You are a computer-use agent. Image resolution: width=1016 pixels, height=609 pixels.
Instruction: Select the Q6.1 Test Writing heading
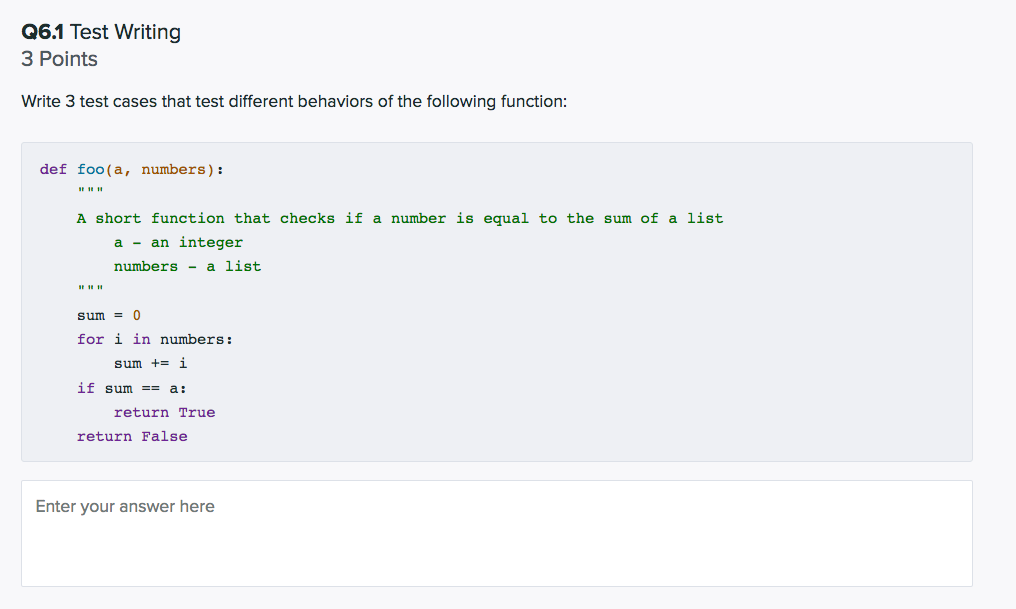pyautogui.click(x=101, y=31)
